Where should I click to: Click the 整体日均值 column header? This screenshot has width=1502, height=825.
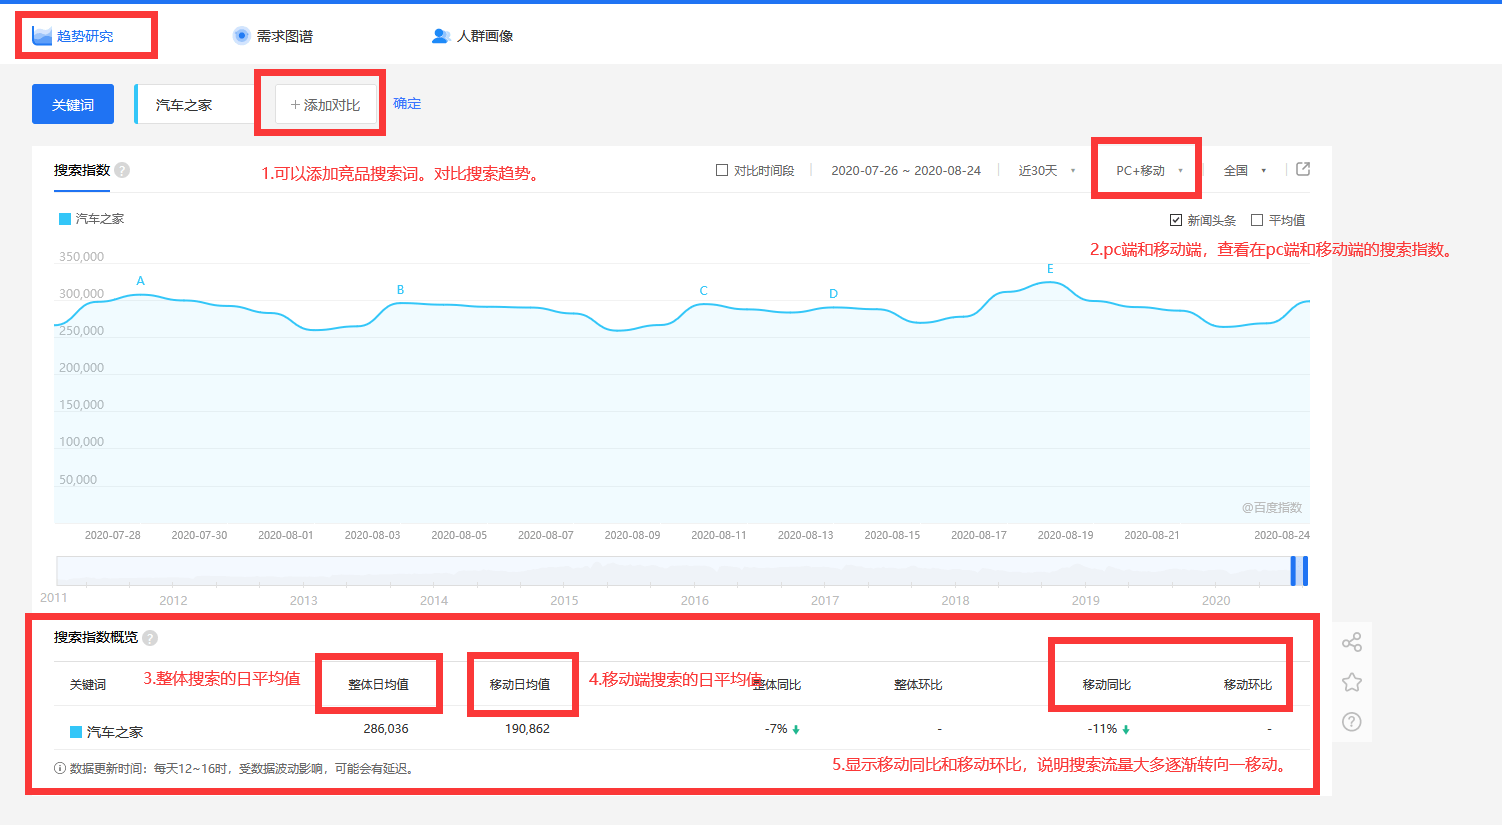click(378, 685)
